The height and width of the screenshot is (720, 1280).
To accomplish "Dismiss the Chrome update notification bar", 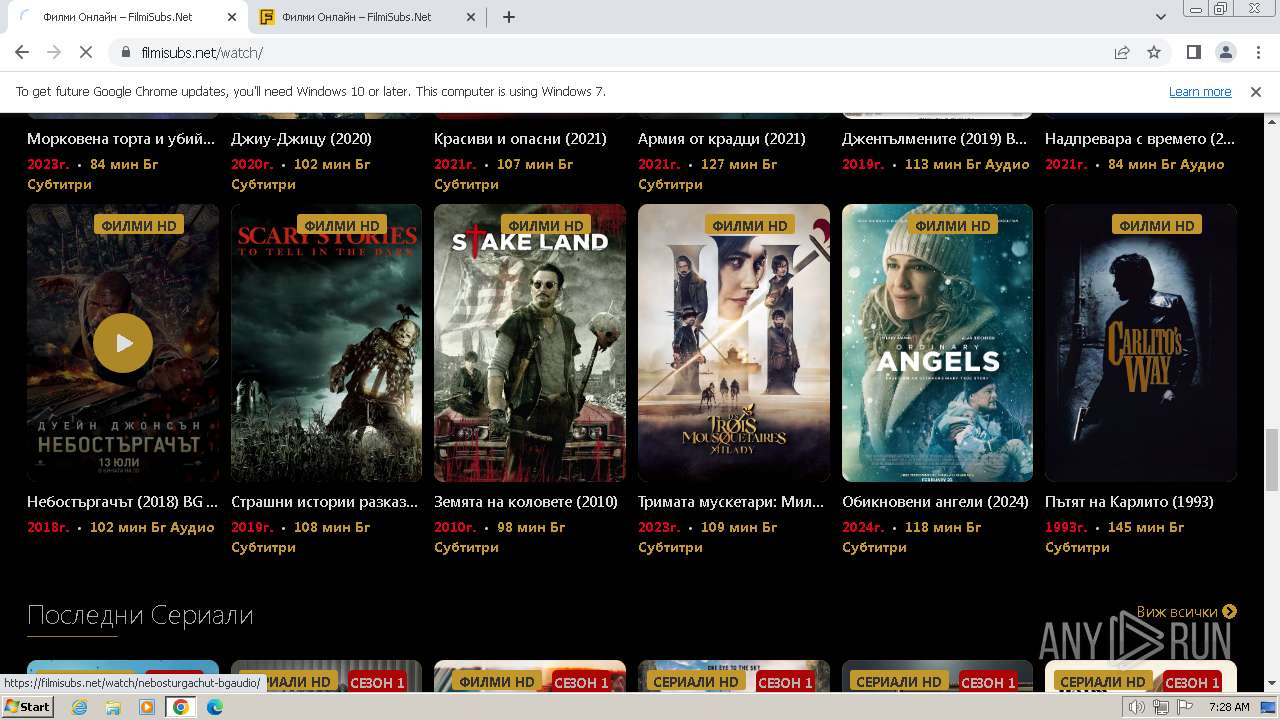I will [1256, 91].
